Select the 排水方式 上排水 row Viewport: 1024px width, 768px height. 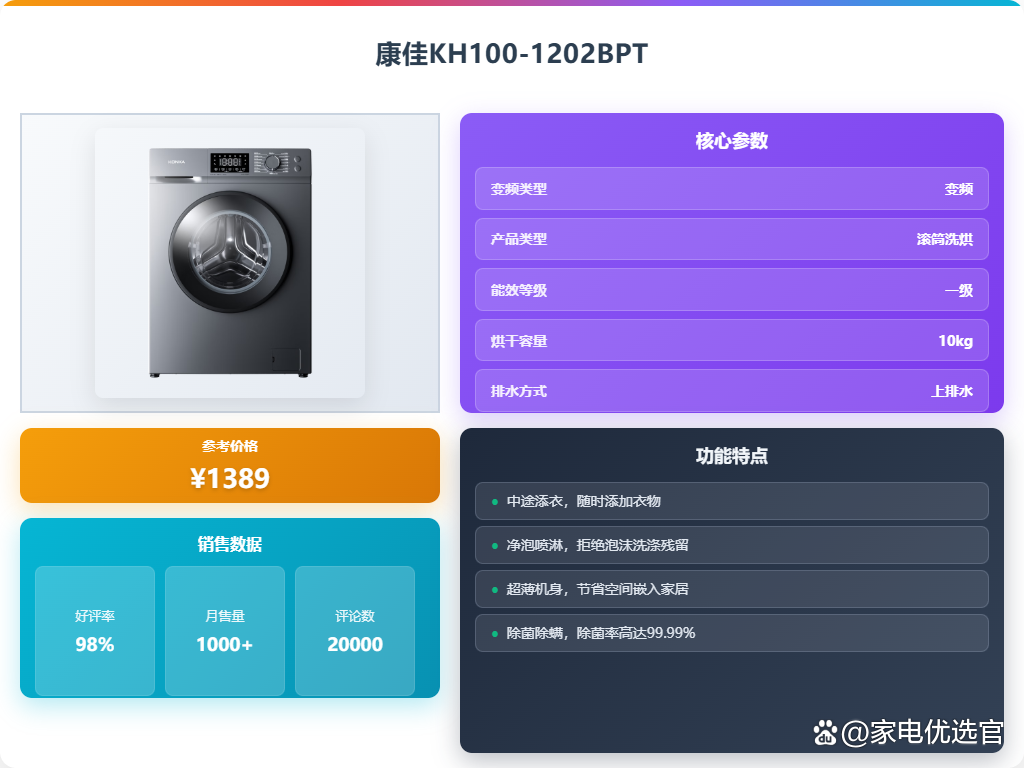[731, 391]
